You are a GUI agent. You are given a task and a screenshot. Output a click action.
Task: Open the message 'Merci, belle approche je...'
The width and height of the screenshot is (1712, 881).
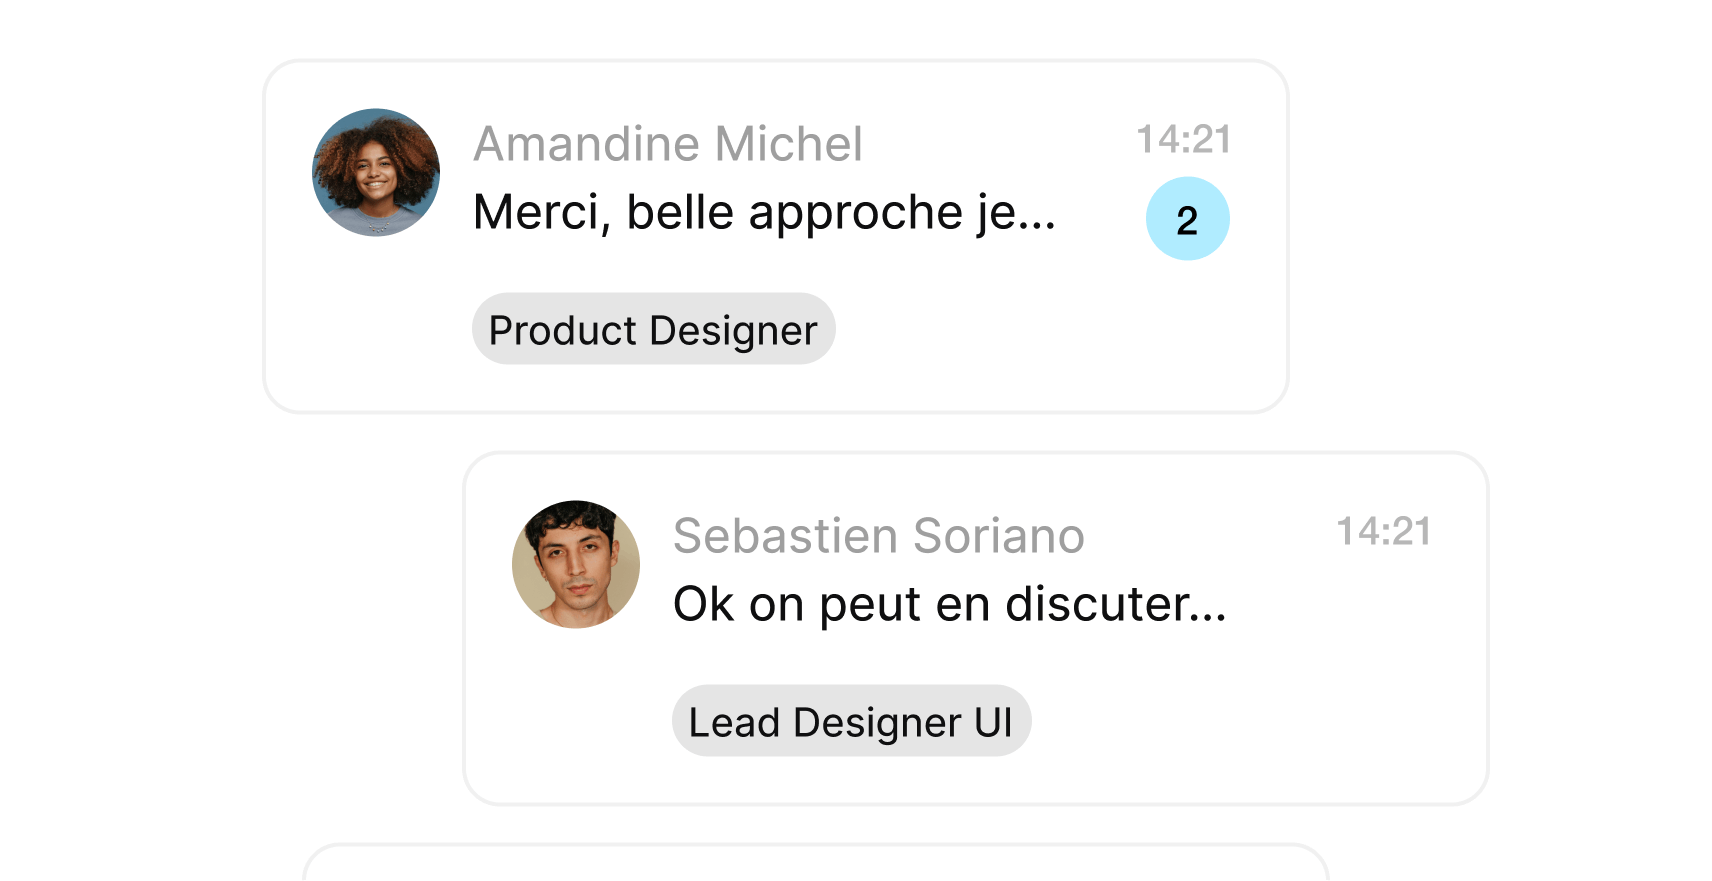point(763,212)
